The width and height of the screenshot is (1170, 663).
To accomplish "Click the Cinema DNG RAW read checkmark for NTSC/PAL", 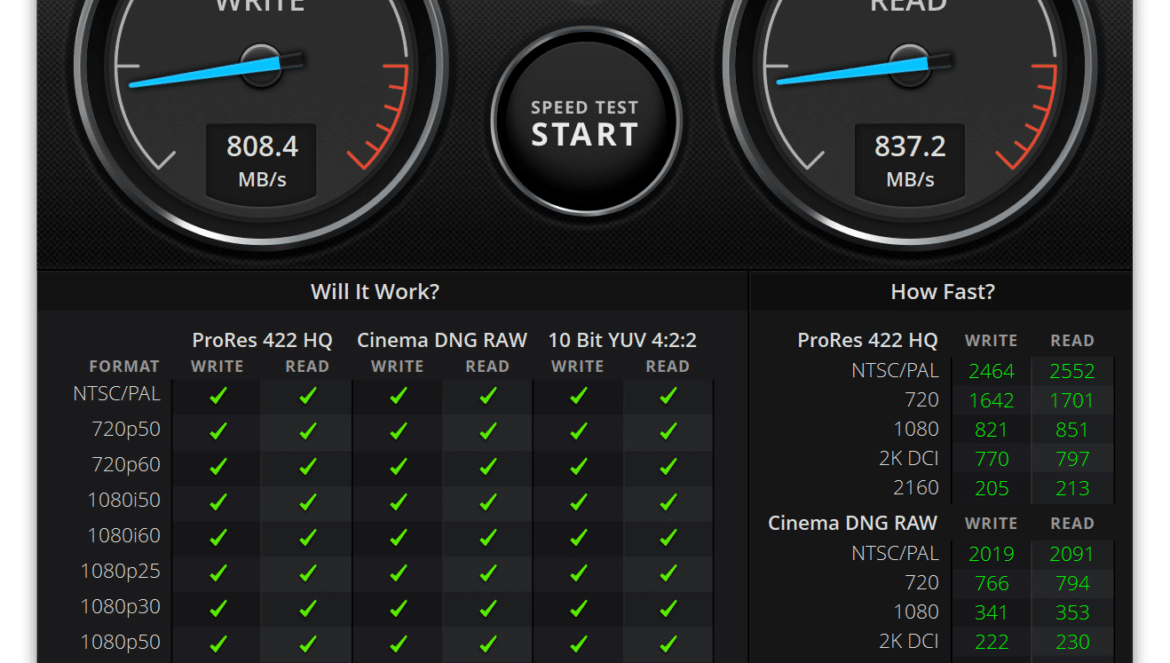I will click(488, 395).
